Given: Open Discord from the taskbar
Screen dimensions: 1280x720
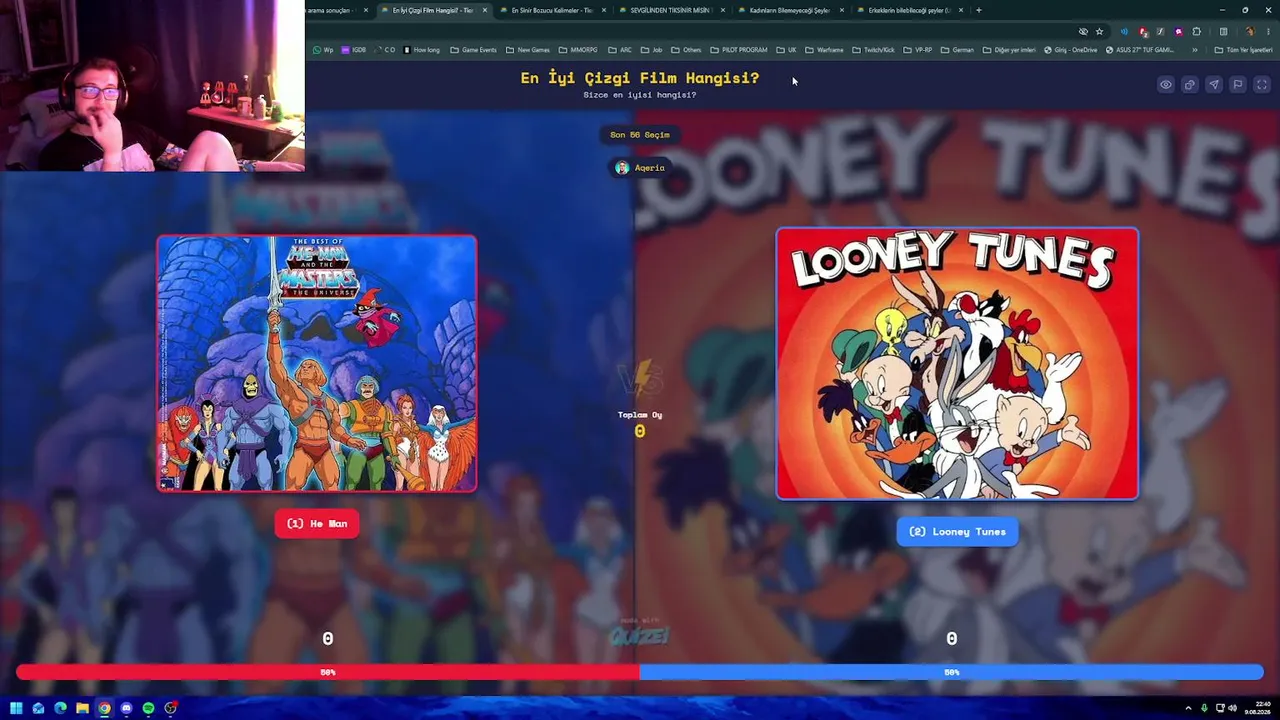Looking at the screenshot, I should (126, 708).
